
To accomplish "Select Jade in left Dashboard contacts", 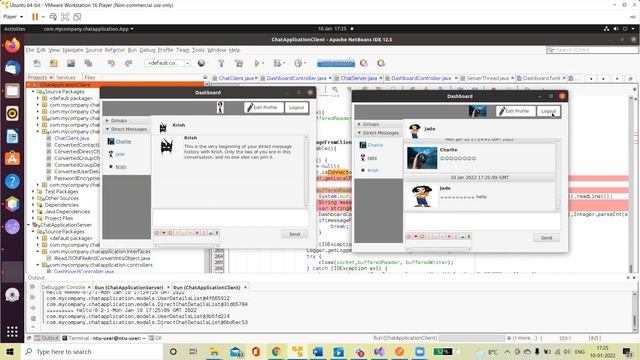I will [x=120, y=154].
